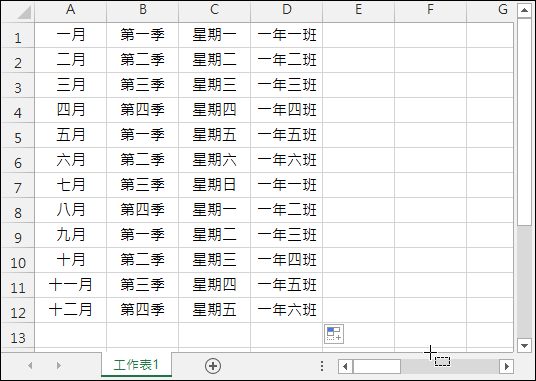This screenshot has height=381, width=536.
Task: Select row 4 header
Action: (x=18, y=110)
